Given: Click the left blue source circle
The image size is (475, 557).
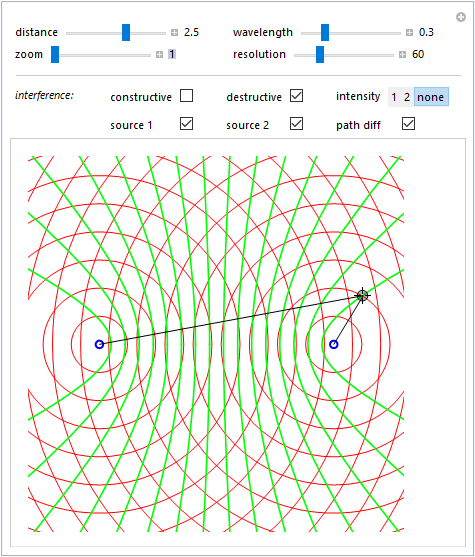Looking at the screenshot, I should click(x=99, y=344).
